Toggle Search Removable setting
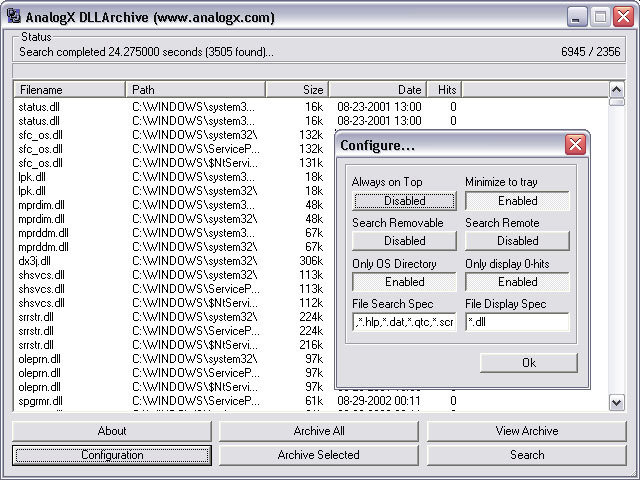 (404, 241)
